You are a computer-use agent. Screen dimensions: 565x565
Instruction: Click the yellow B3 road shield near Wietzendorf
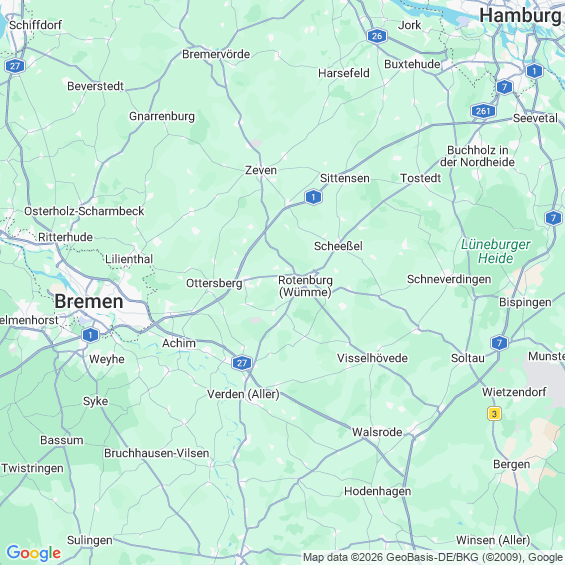tap(494, 414)
